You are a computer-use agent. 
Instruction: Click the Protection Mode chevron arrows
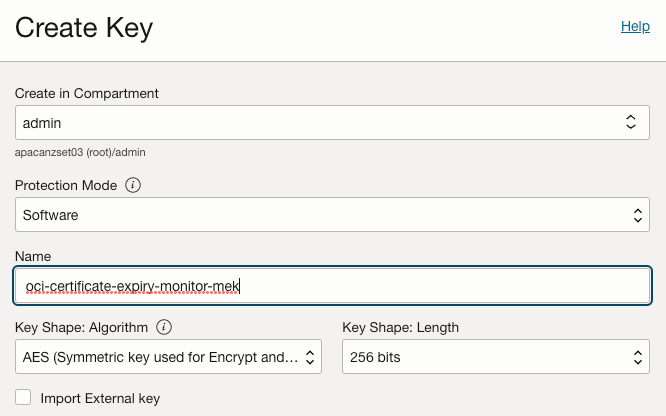coord(638,215)
